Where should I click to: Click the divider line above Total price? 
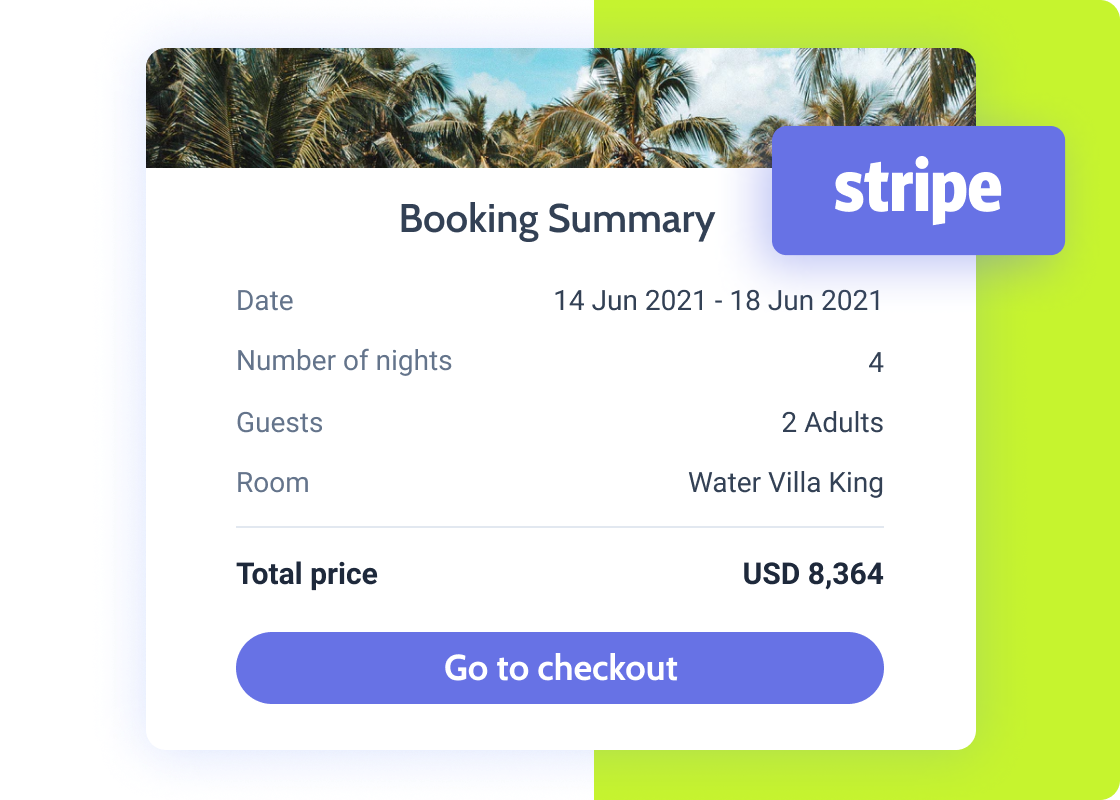pos(559,524)
